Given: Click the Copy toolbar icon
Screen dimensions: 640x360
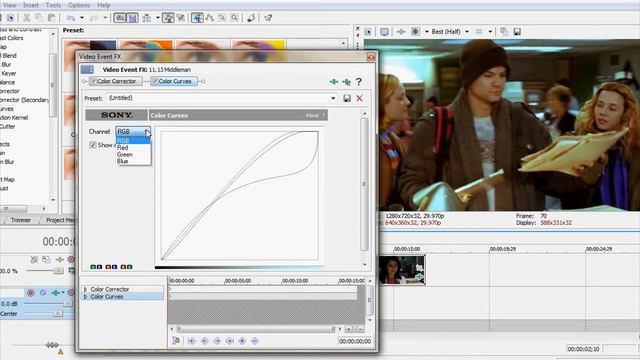Looking at the screenshot, I should pyautogui.click(x=39, y=18).
